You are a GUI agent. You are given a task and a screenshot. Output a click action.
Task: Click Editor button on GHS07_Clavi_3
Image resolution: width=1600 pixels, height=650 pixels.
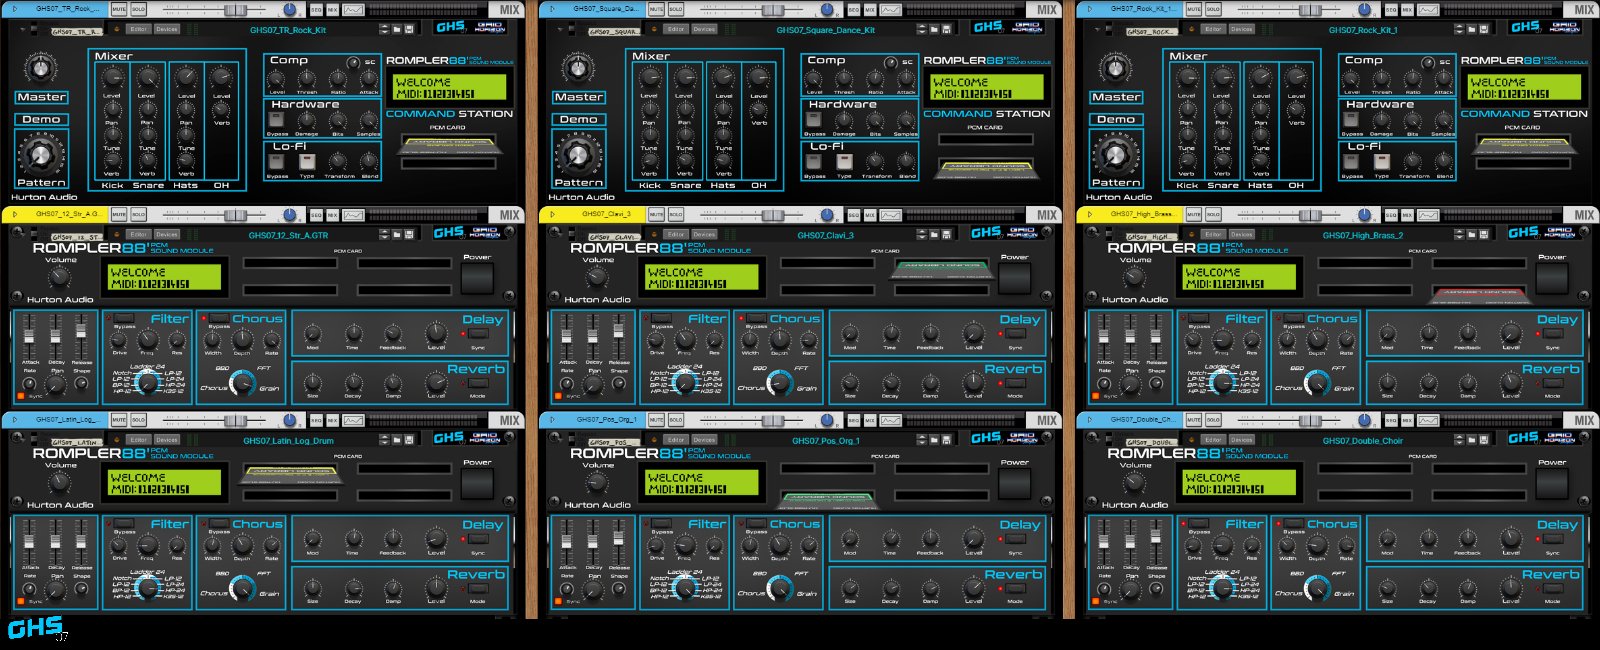click(676, 235)
